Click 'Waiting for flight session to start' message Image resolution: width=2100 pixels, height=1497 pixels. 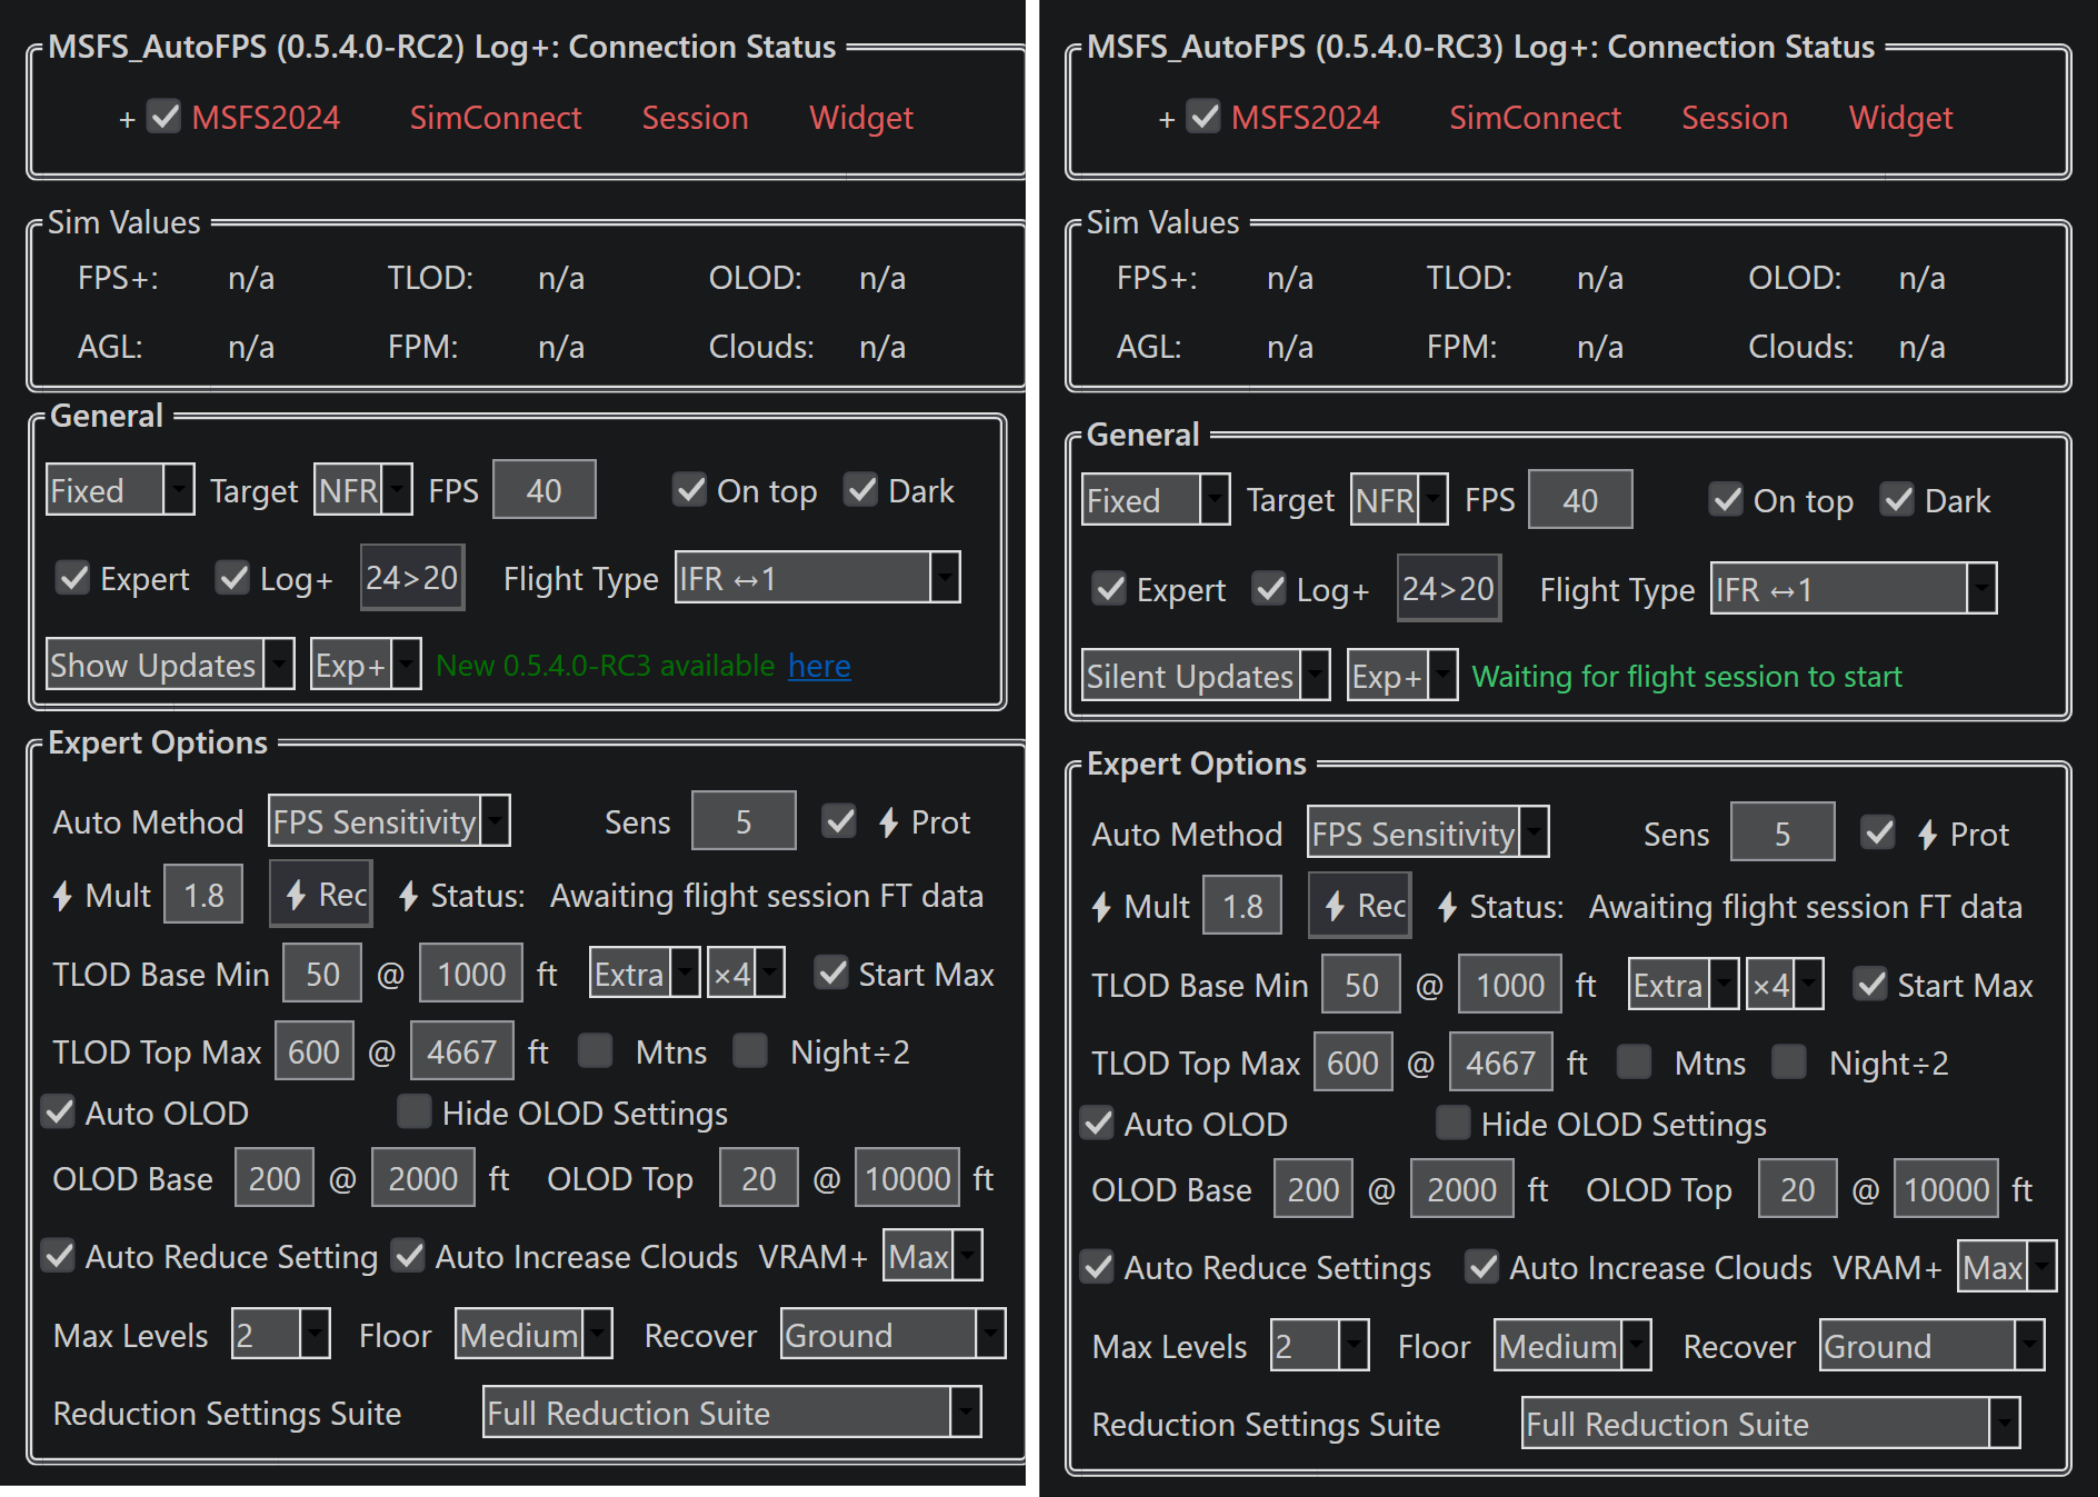coord(1687,676)
